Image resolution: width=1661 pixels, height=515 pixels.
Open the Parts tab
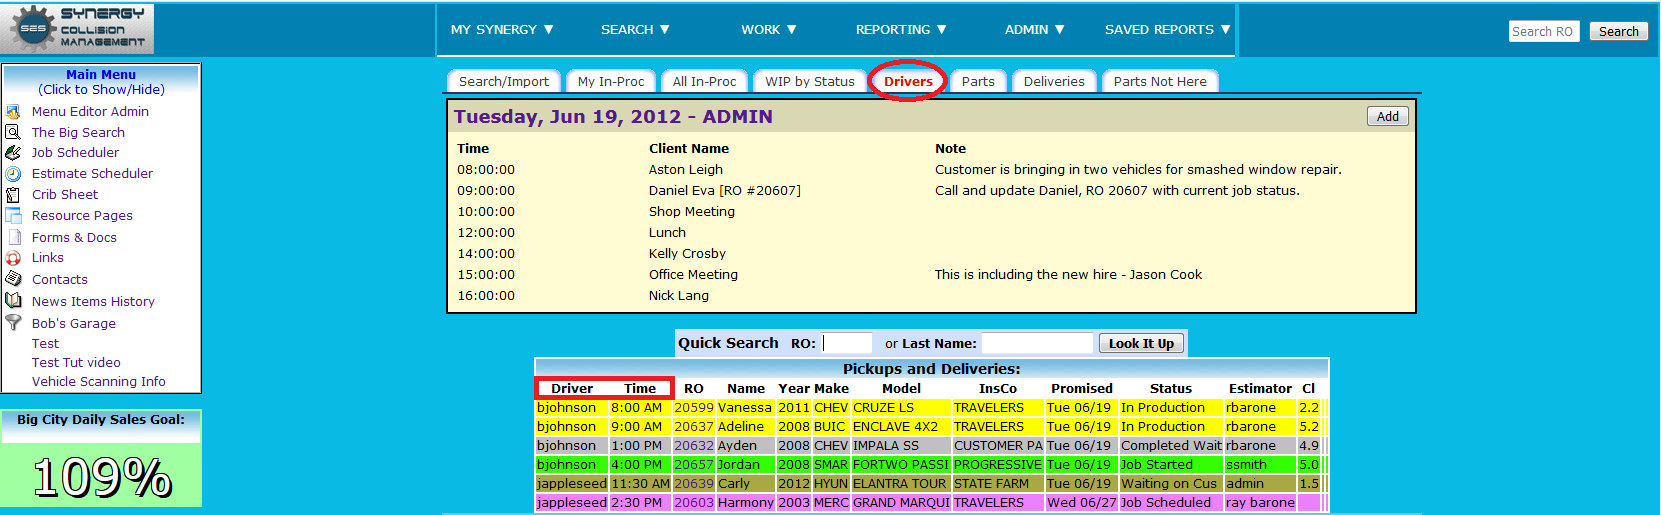coord(978,81)
